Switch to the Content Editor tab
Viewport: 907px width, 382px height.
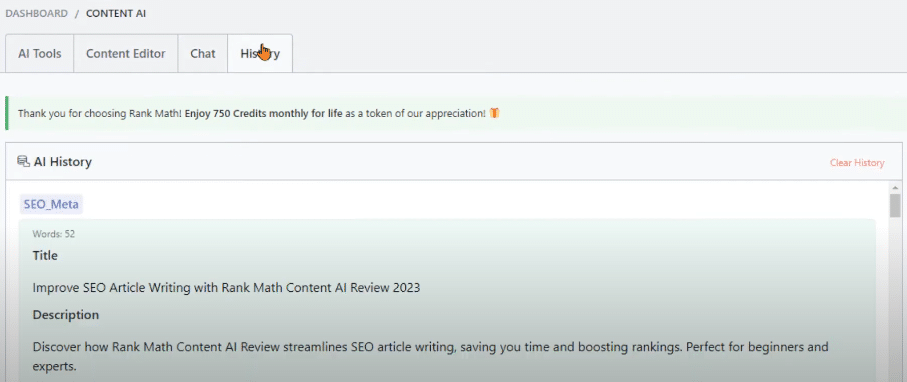(126, 54)
